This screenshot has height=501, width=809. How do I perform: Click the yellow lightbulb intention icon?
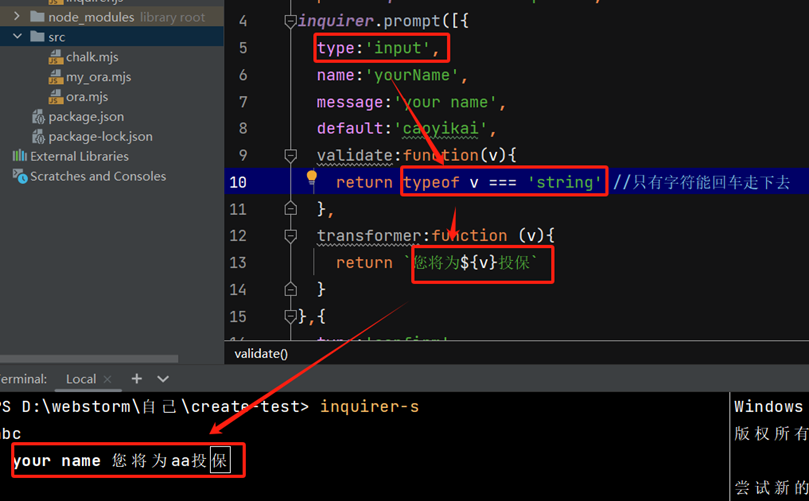tap(311, 177)
